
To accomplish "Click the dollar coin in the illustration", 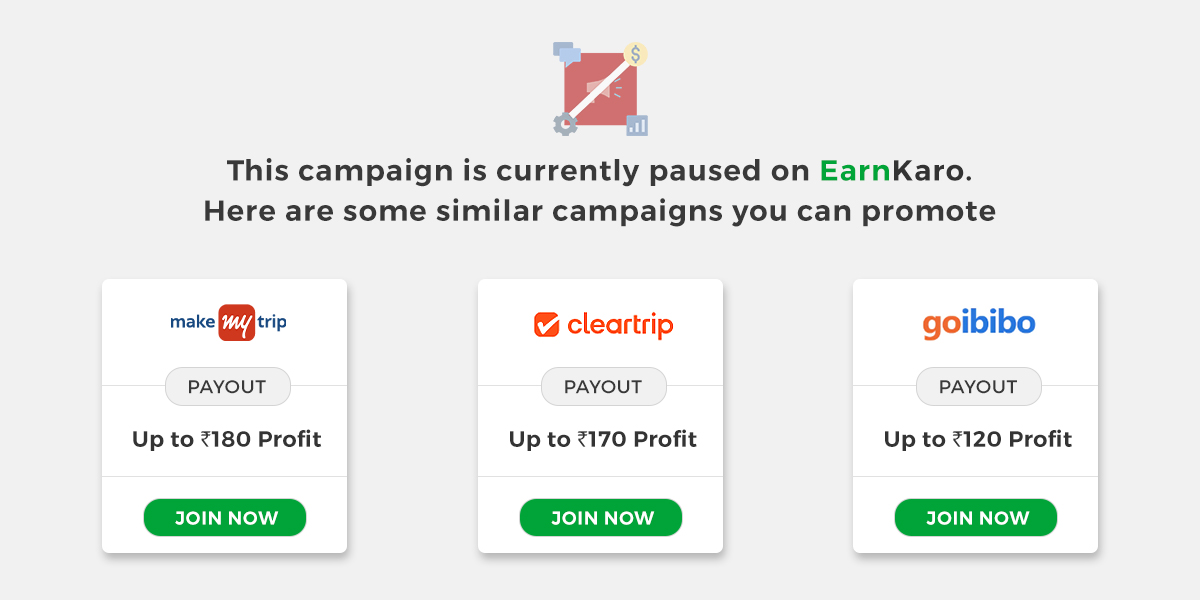I will 637,52.
